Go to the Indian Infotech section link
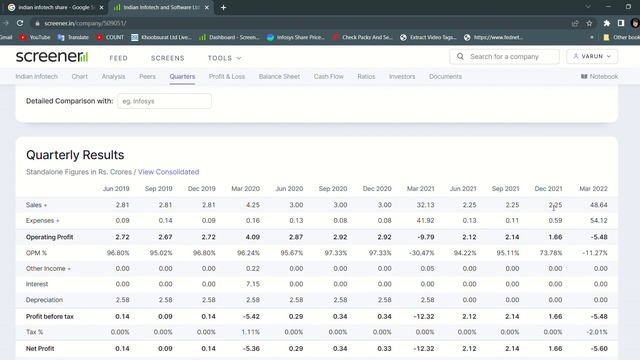The image size is (640, 360). pos(36,76)
